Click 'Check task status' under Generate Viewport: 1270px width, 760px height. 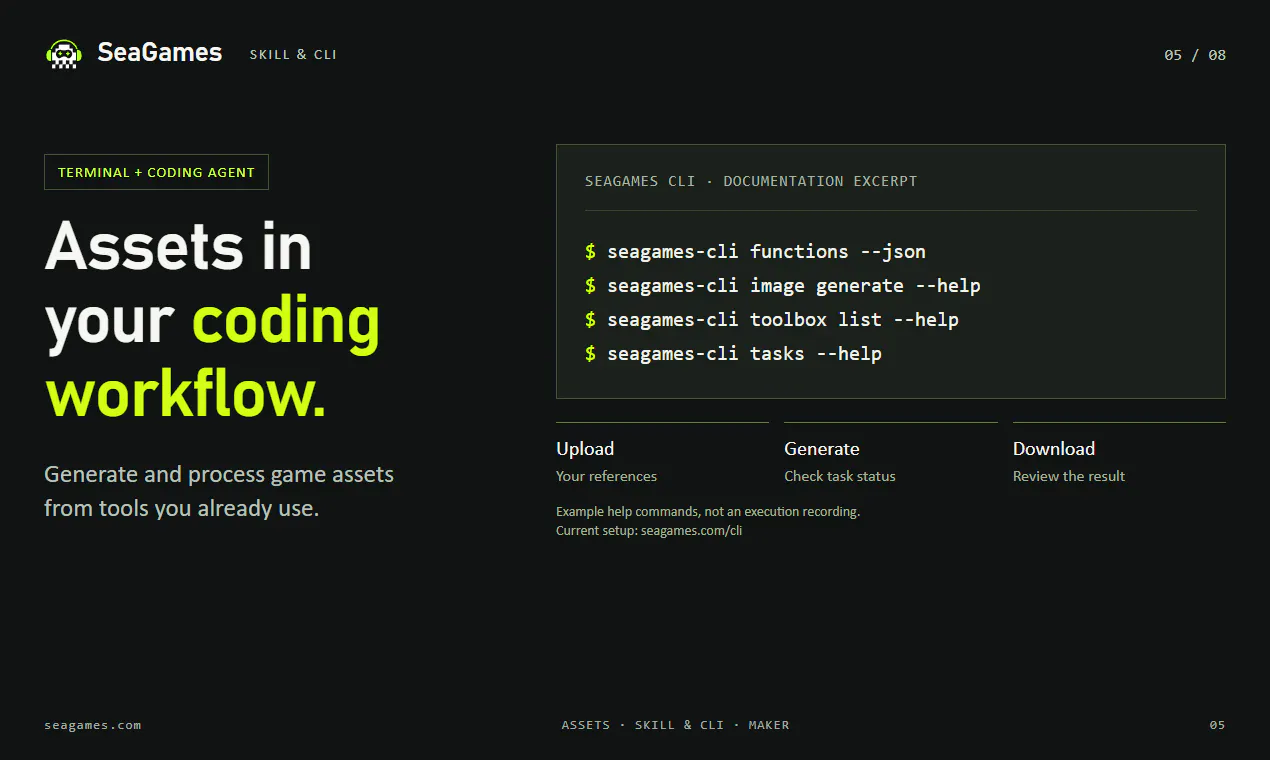[x=840, y=476]
